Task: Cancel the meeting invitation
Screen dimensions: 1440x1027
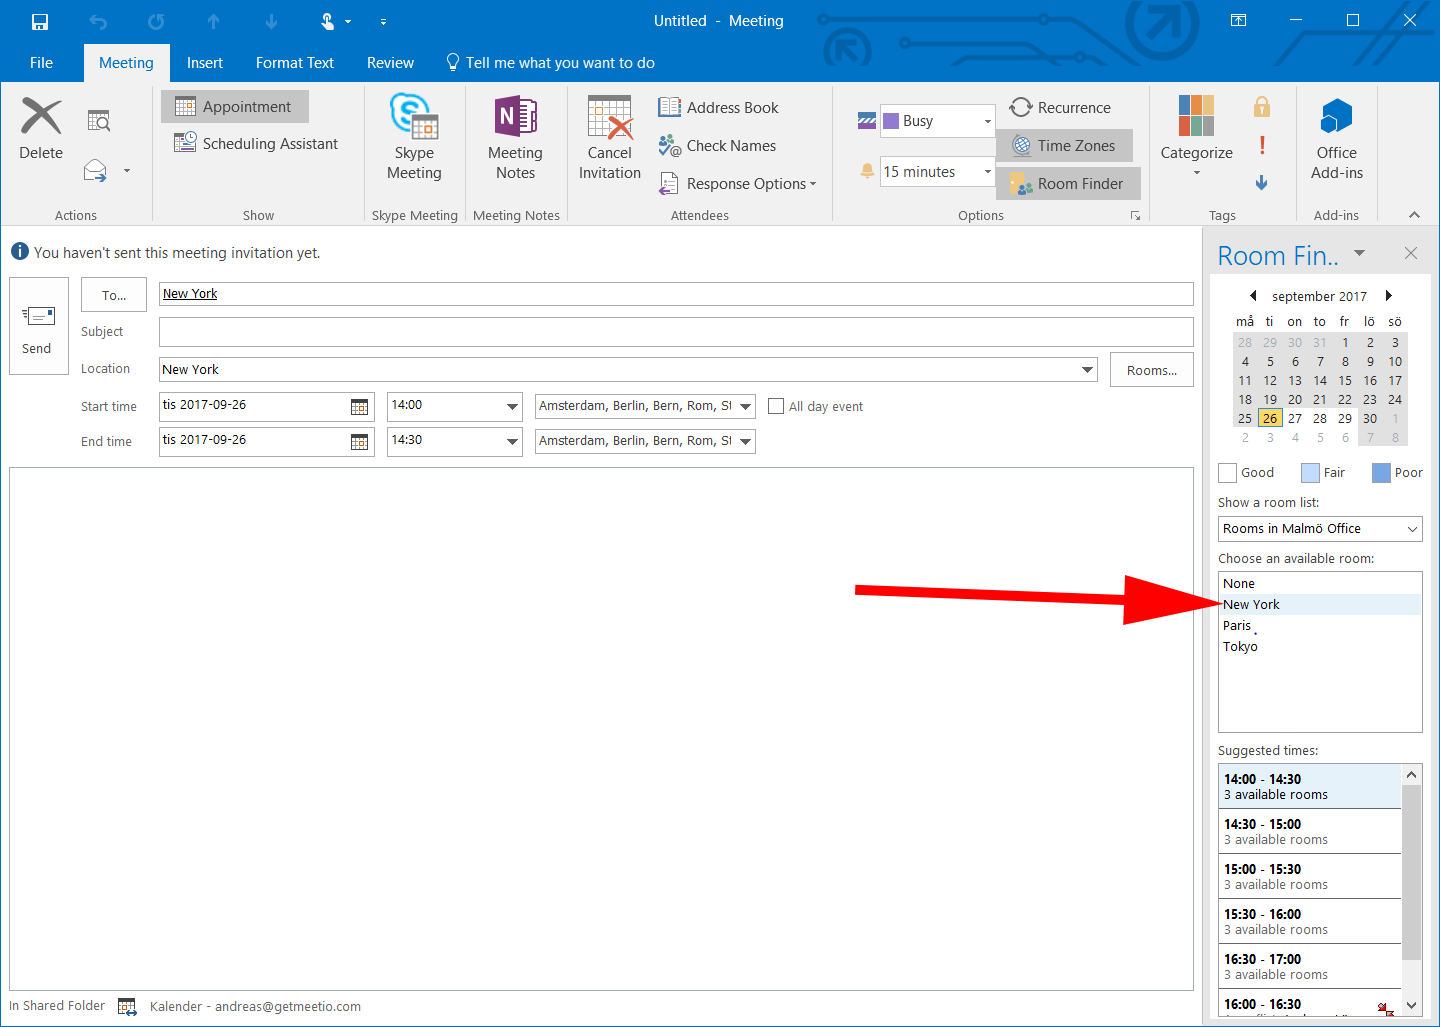Action: [x=609, y=138]
